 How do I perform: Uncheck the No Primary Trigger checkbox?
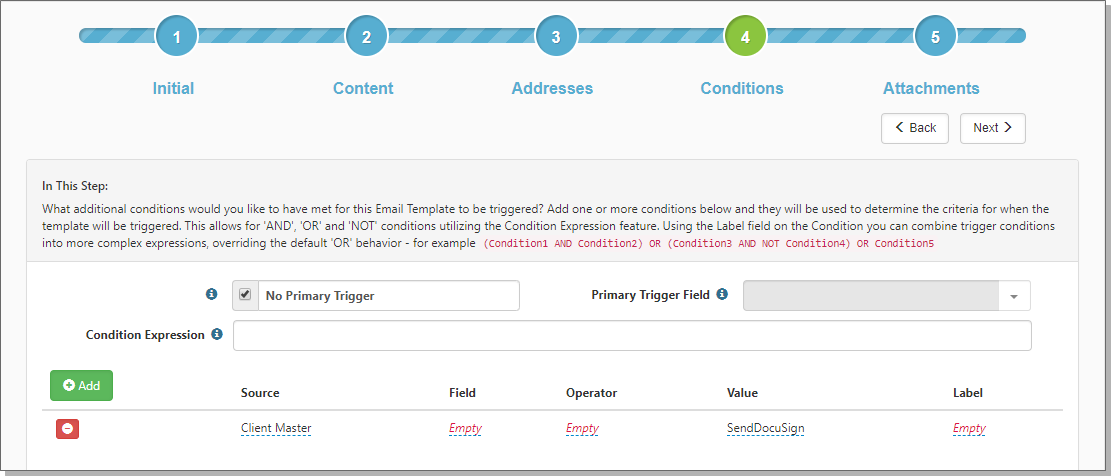pos(245,295)
